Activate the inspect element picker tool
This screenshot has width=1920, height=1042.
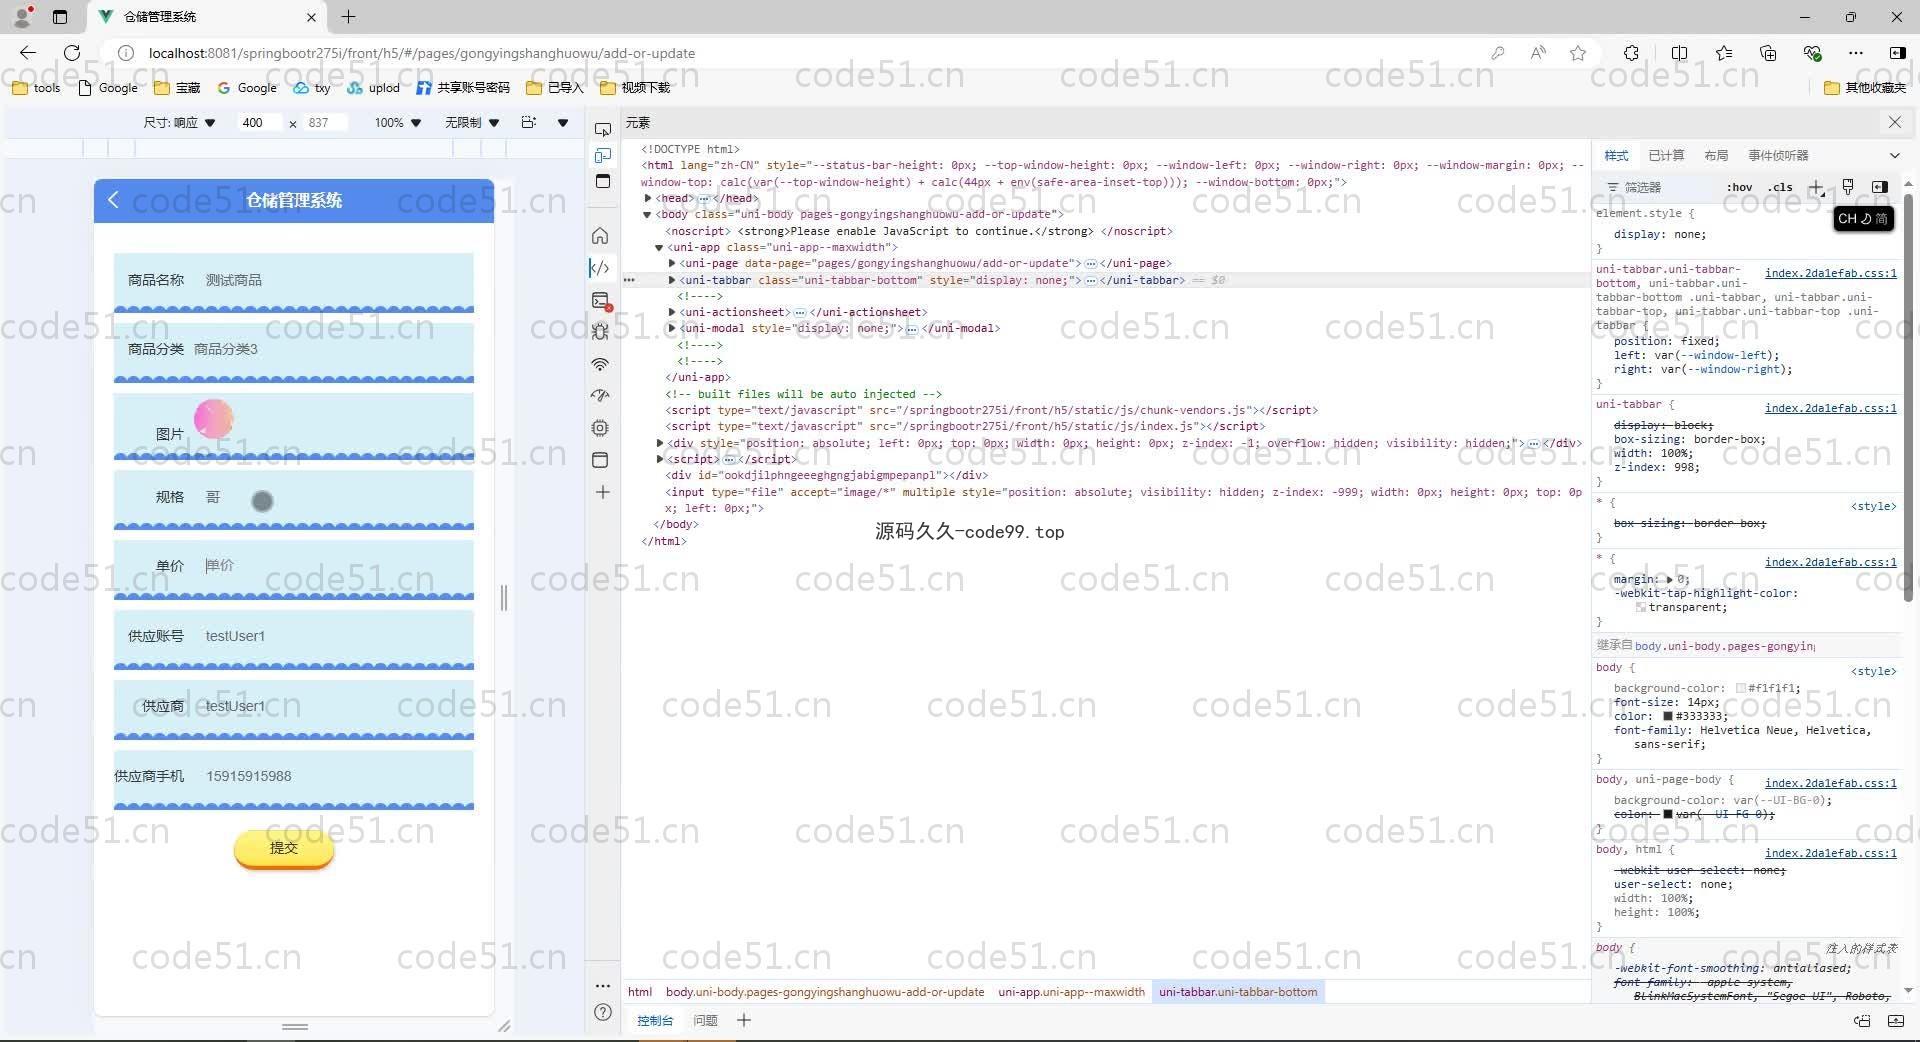(602, 130)
